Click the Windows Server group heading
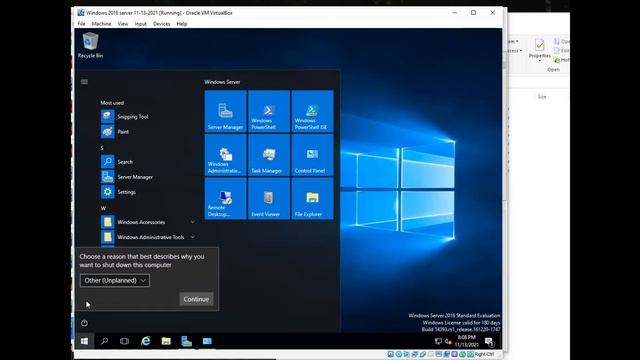The image size is (640, 360). pyautogui.click(x=222, y=82)
